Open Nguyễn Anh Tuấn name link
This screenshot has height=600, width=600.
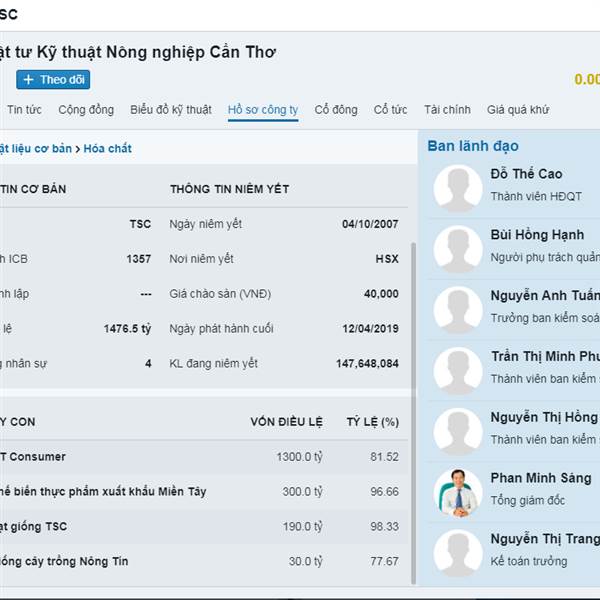(x=545, y=296)
